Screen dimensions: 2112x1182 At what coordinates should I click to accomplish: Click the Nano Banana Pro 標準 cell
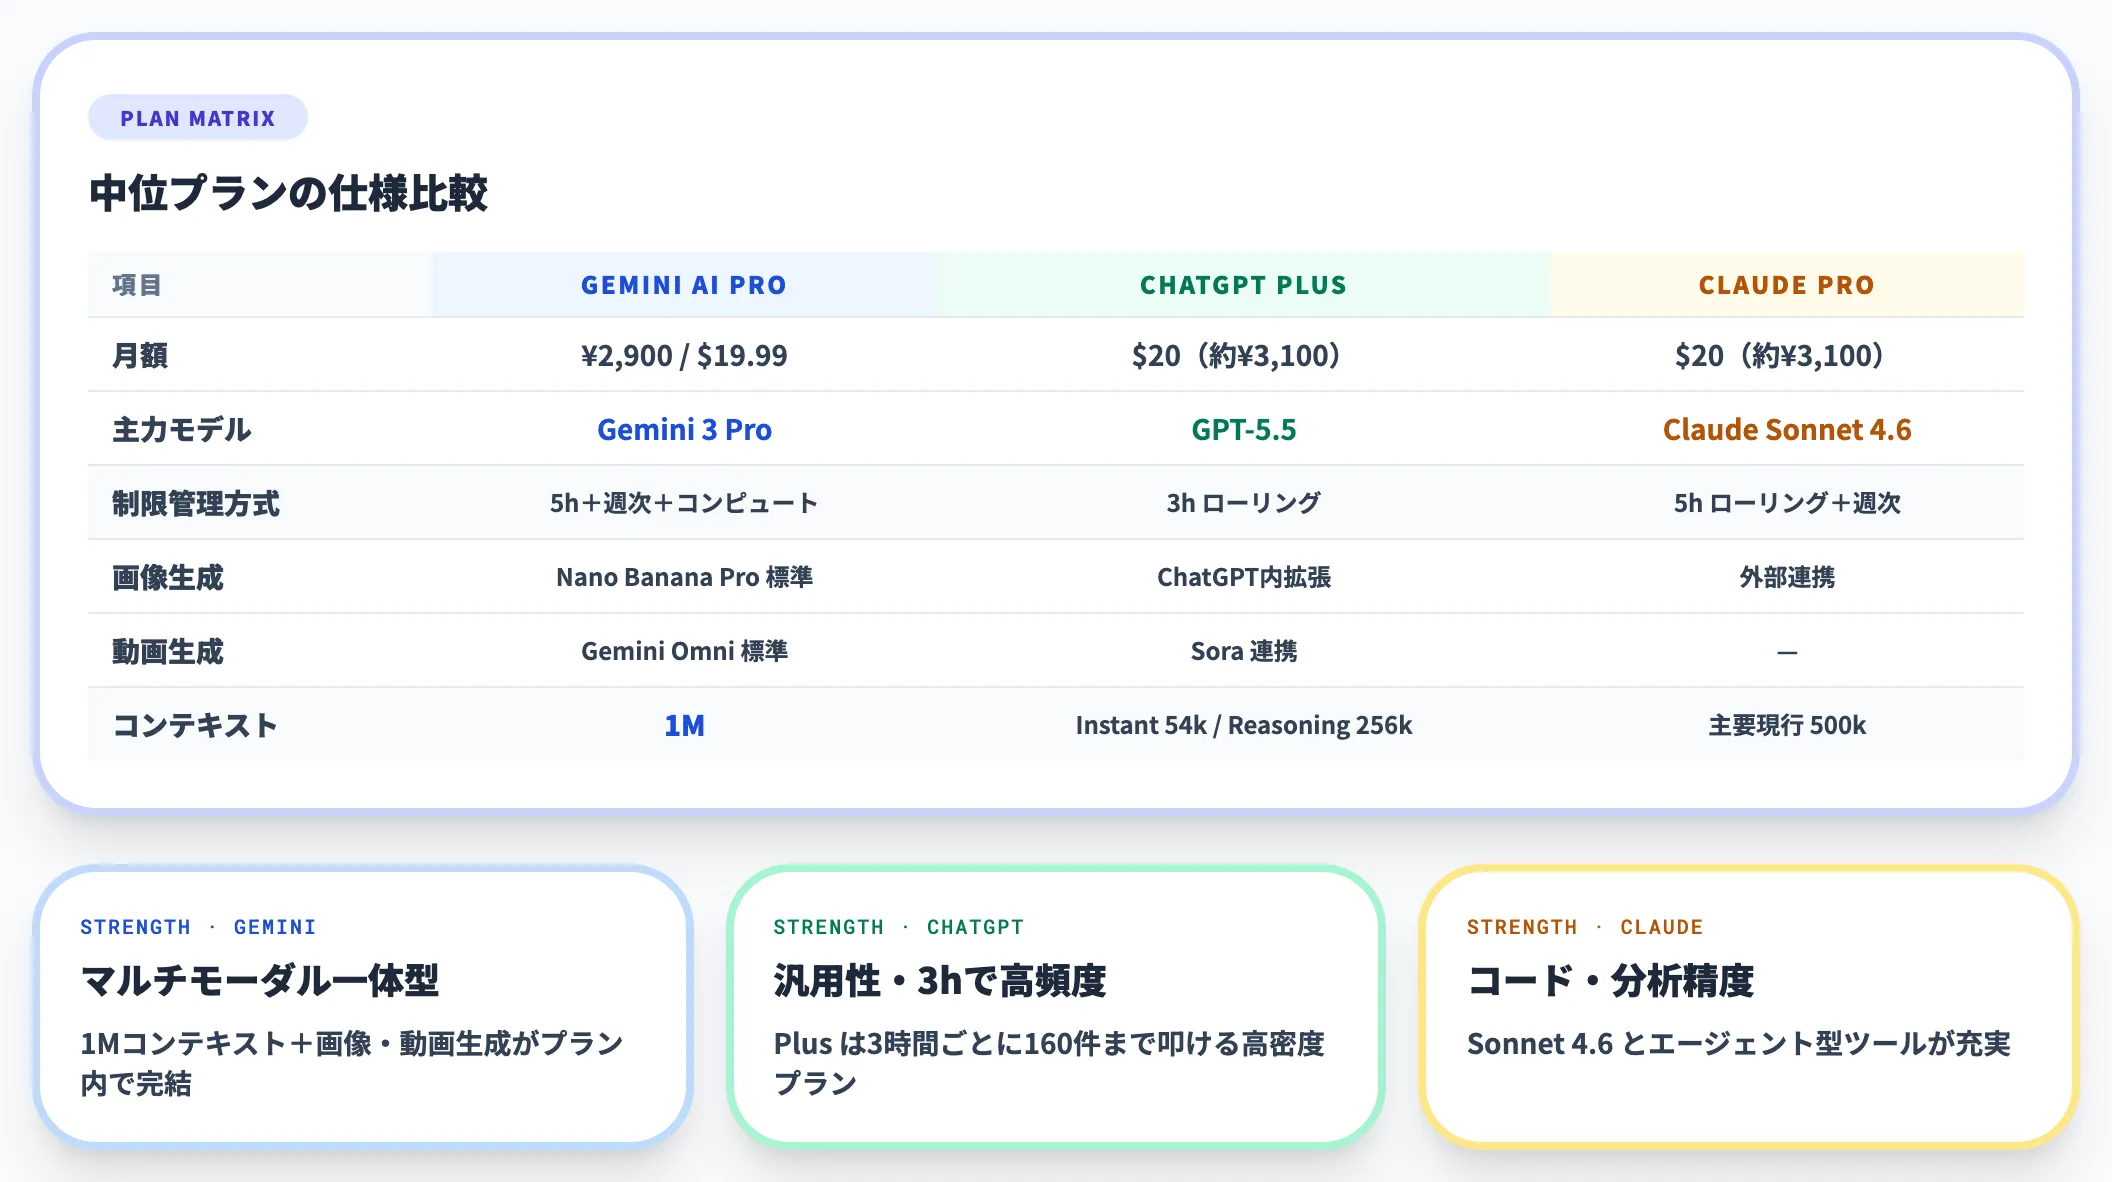pyautogui.click(x=684, y=577)
